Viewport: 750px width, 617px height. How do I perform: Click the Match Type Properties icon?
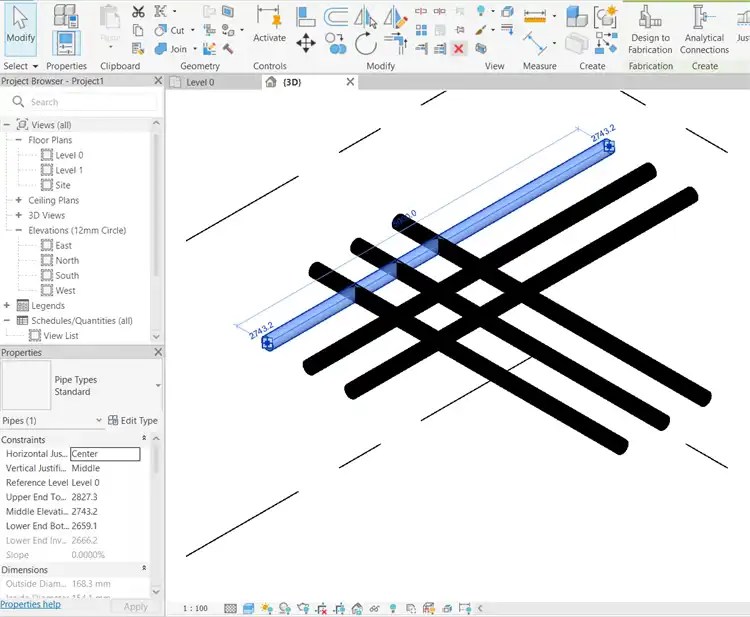pyautogui.click(x=138, y=48)
